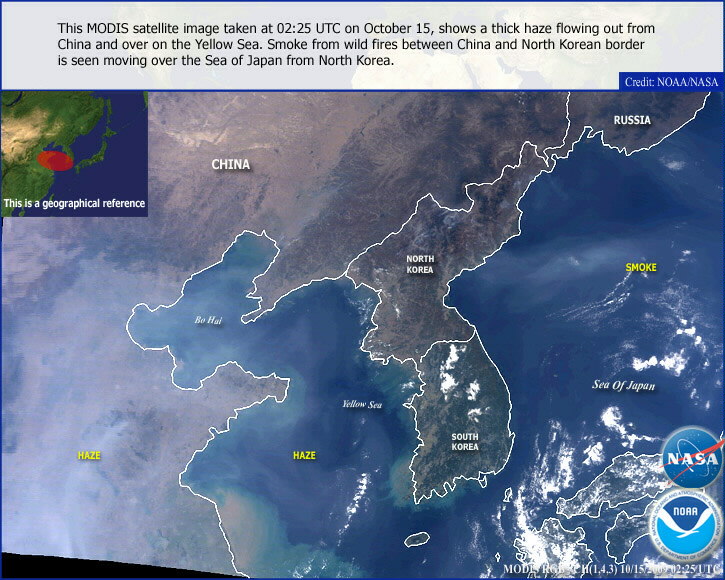Select the yellow SMOKE annotation
This screenshot has height=580, width=725.
click(x=641, y=268)
